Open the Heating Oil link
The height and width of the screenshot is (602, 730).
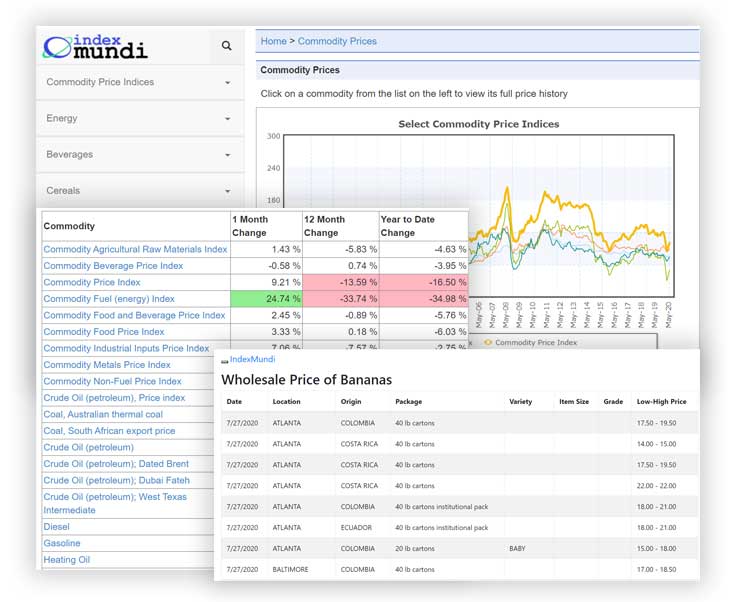click(x=67, y=560)
